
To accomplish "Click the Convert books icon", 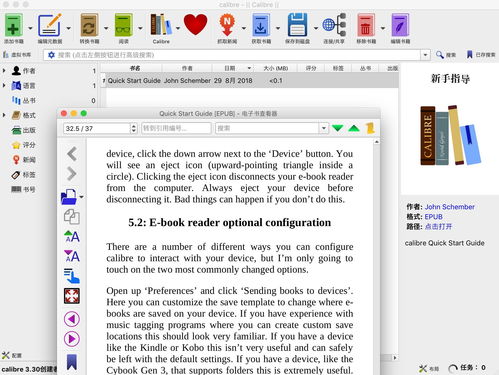I will [x=89, y=25].
